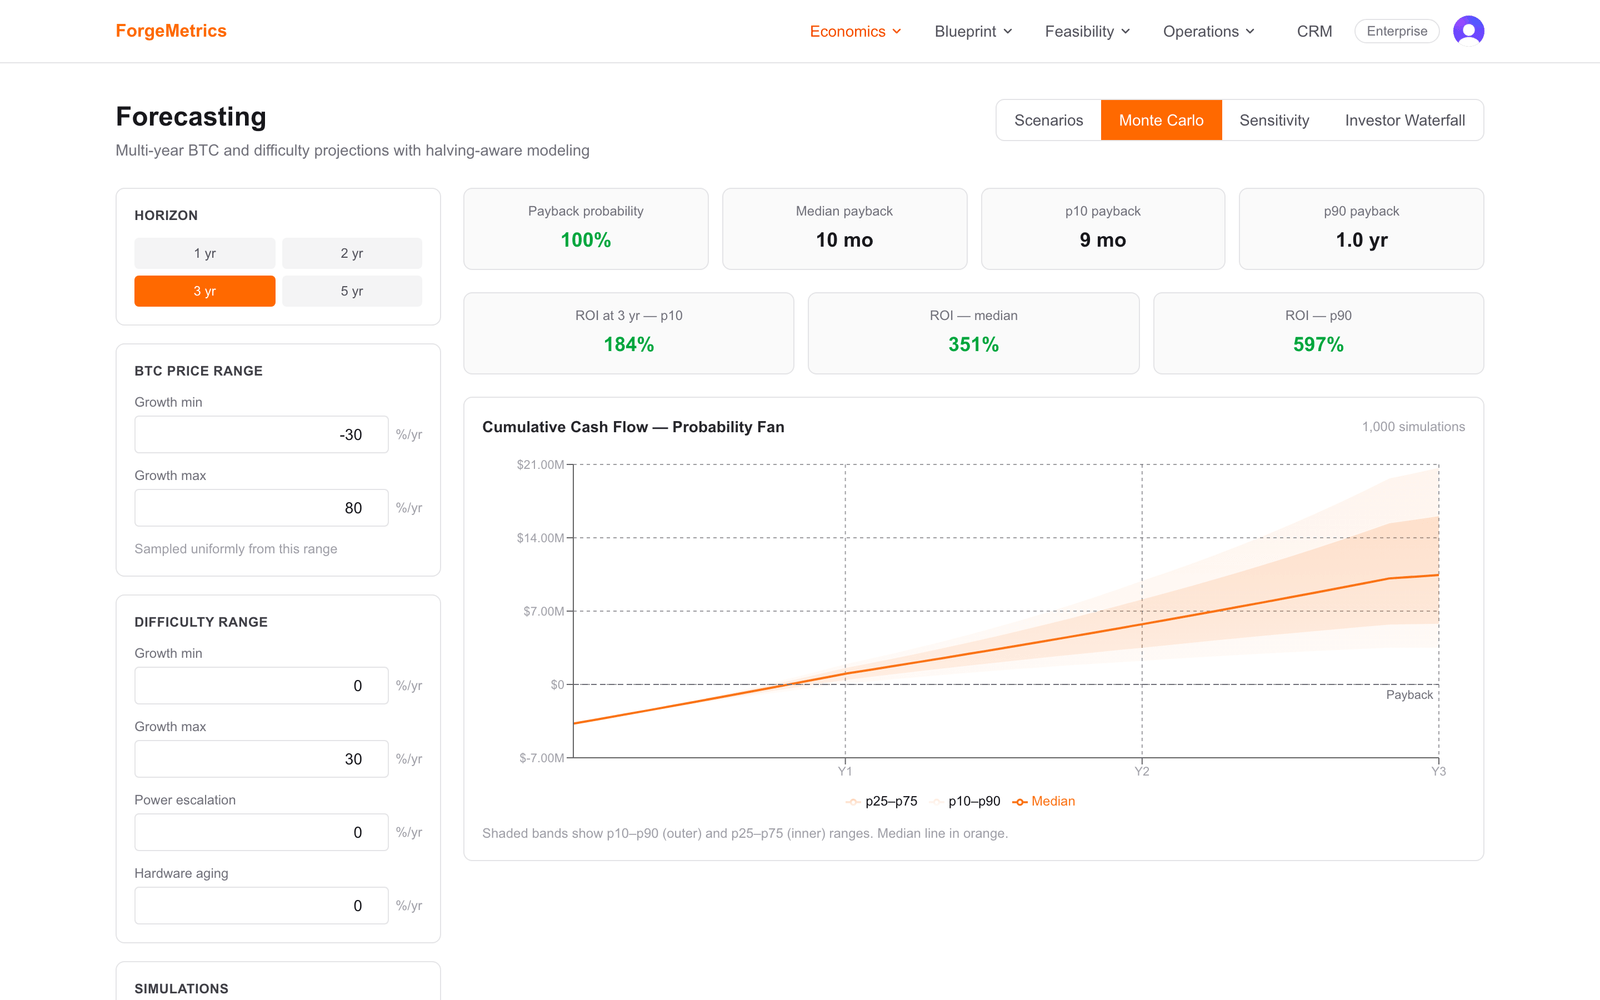1600x1000 pixels.
Task: Click the Hardware aging input field
Action: (261, 906)
